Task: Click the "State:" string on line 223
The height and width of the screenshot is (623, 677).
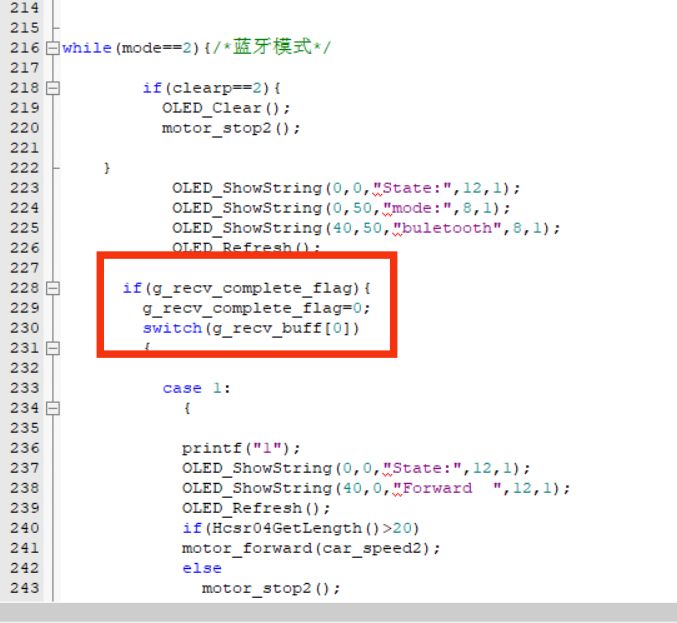Action: (412, 188)
